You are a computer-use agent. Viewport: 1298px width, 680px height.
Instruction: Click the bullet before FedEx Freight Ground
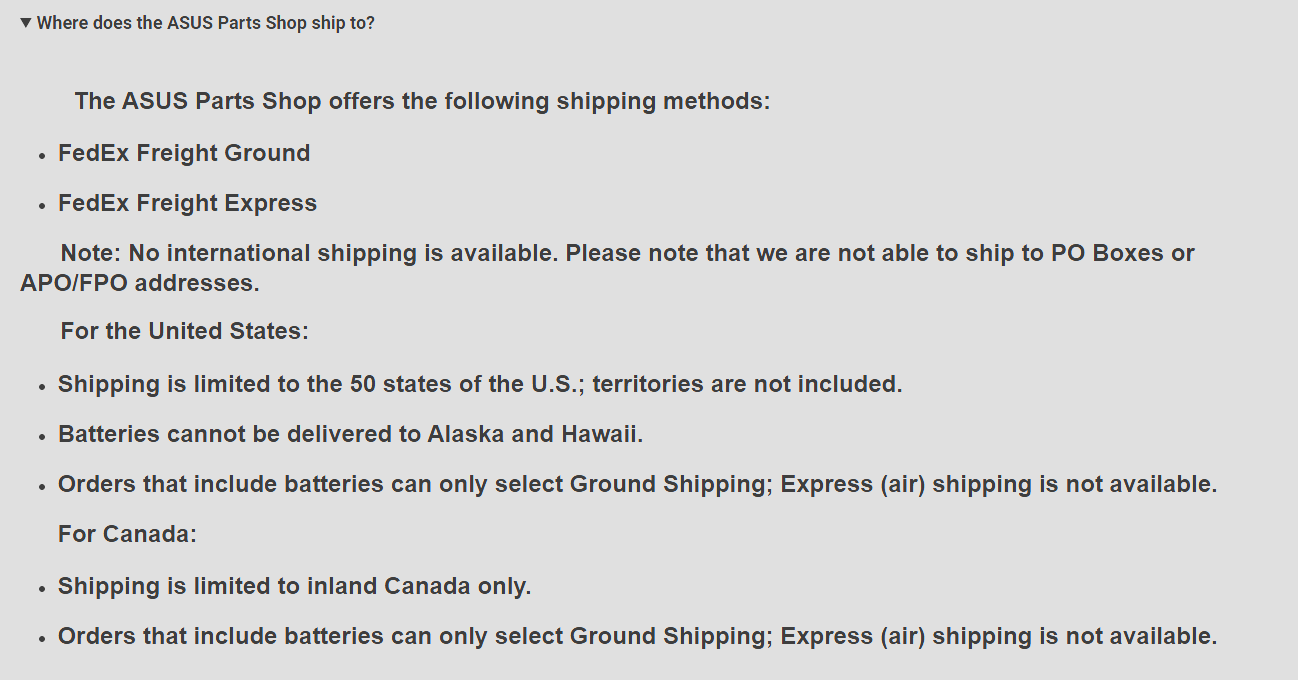[42, 156]
